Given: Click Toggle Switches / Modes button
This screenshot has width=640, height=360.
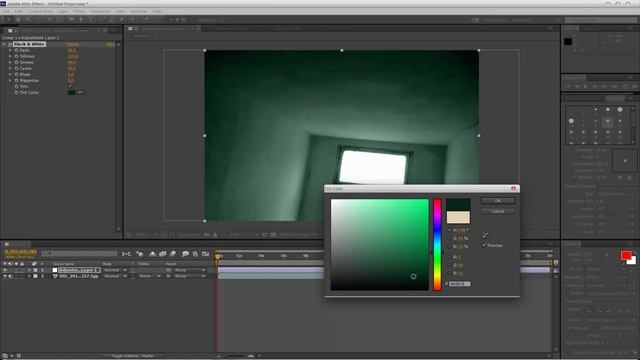Looking at the screenshot, I should (133, 356).
